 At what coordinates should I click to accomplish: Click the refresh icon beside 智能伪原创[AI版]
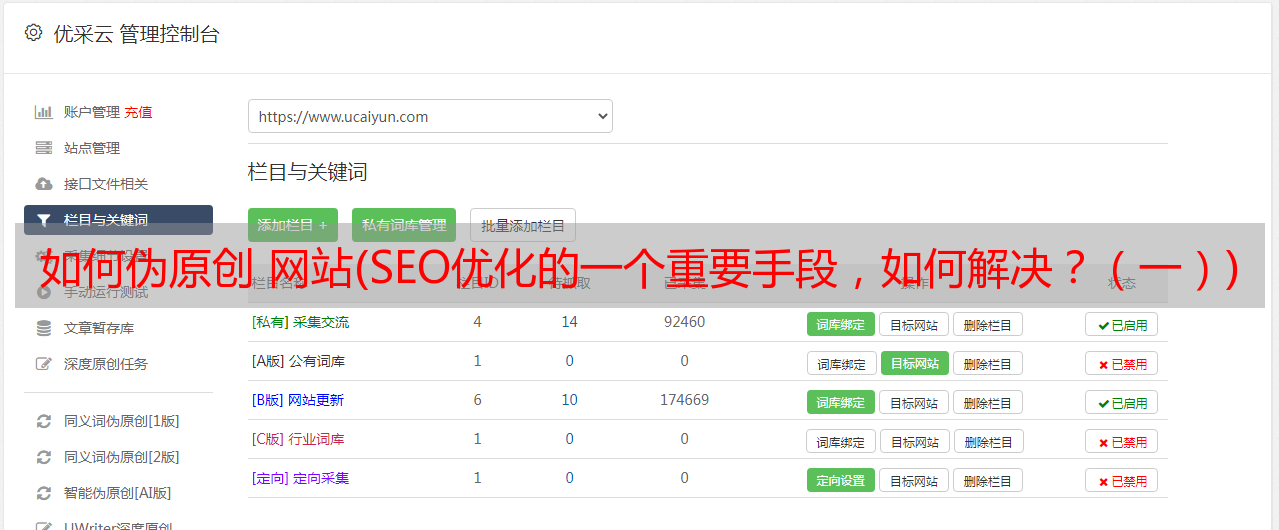click(x=43, y=493)
